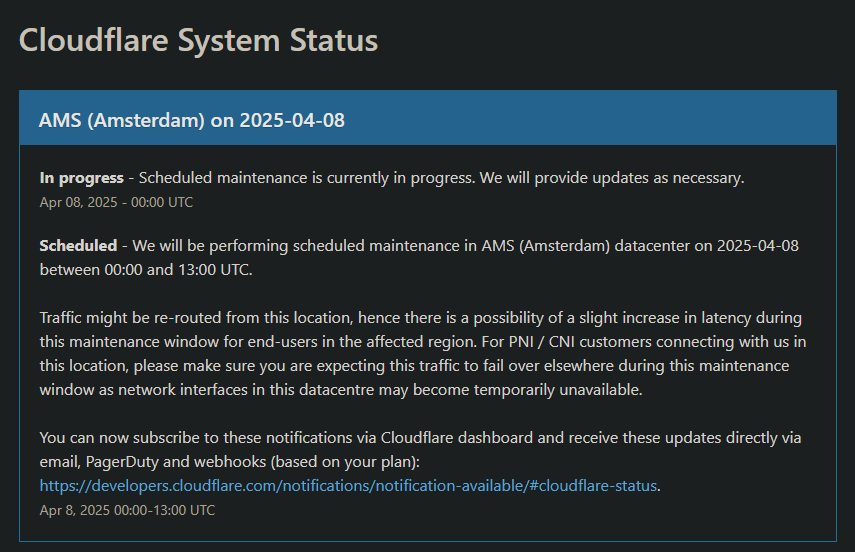Click the line starting 'this location, please make sure'
Screen dimensions: 855x552
pos(414,365)
